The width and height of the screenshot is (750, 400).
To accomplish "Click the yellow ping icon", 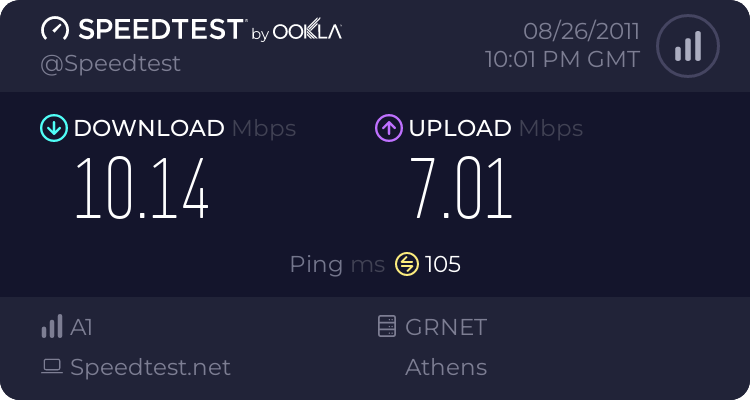I will (x=406, y=265).
